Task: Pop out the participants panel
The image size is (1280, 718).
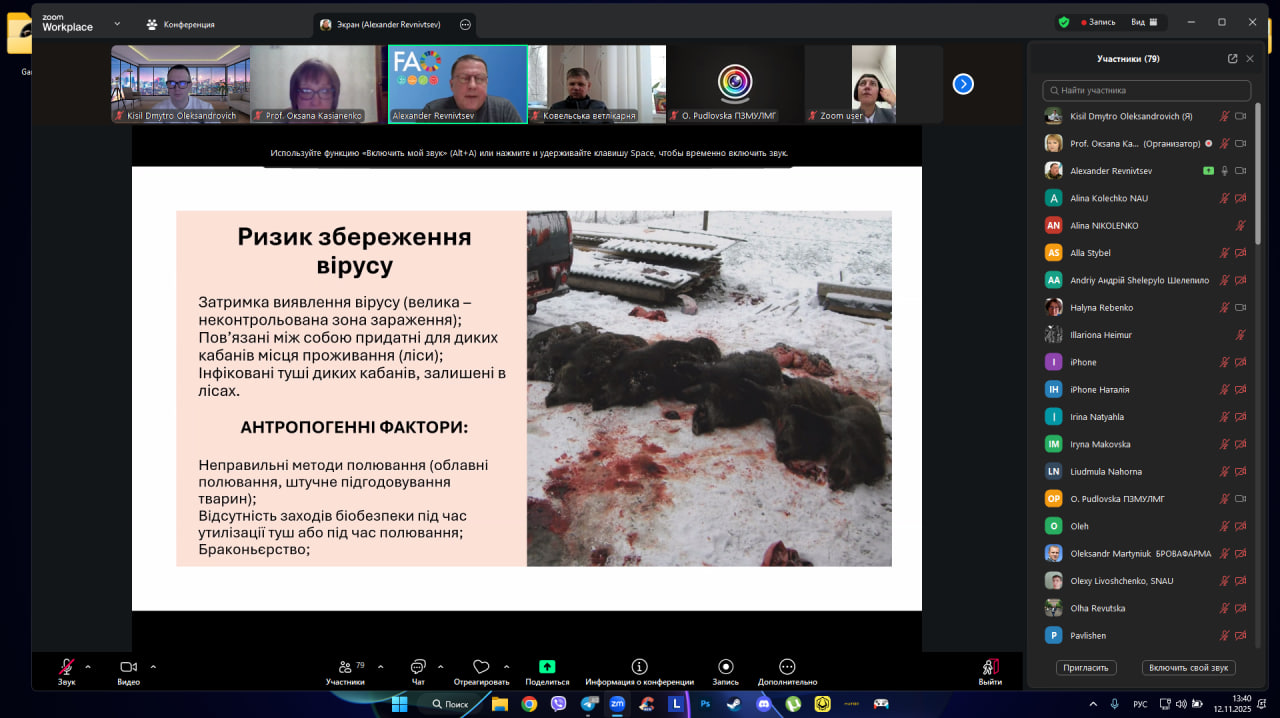Action: pos(1232,59)
